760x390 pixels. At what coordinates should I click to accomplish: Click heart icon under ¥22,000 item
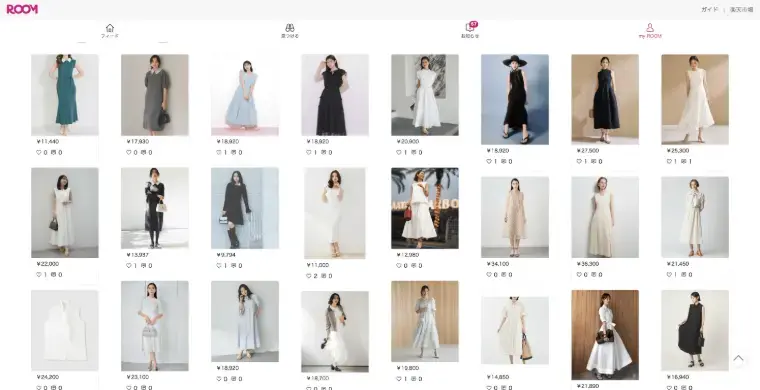(39, 274)
